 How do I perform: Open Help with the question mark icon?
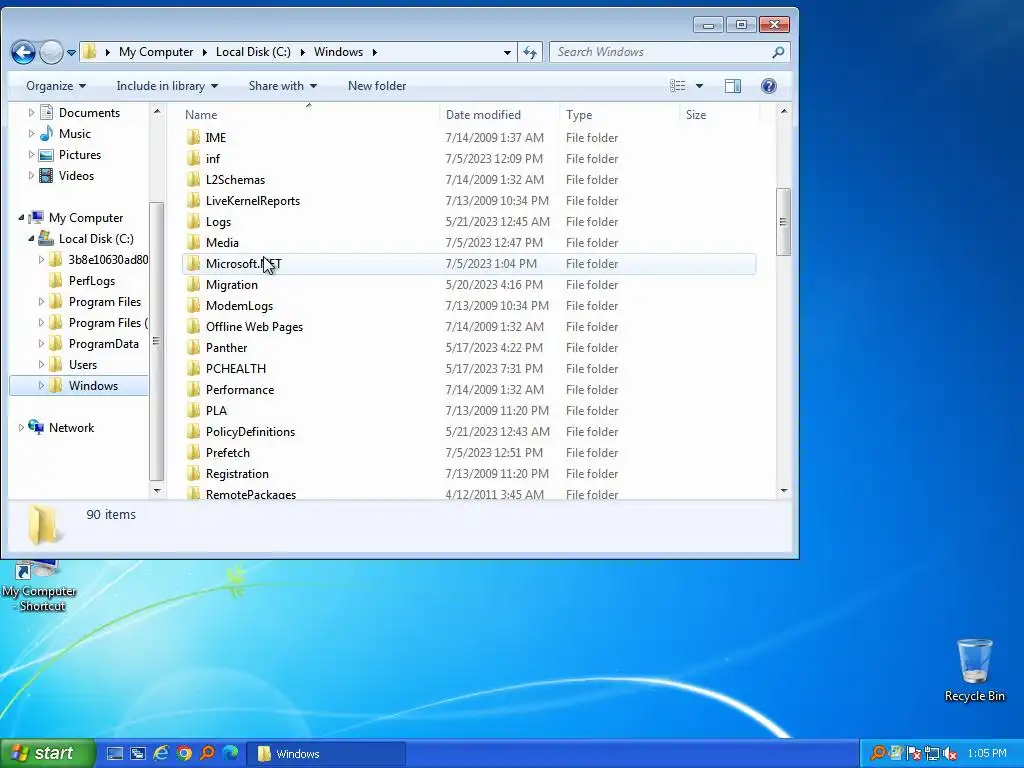(x=769, y=86)
